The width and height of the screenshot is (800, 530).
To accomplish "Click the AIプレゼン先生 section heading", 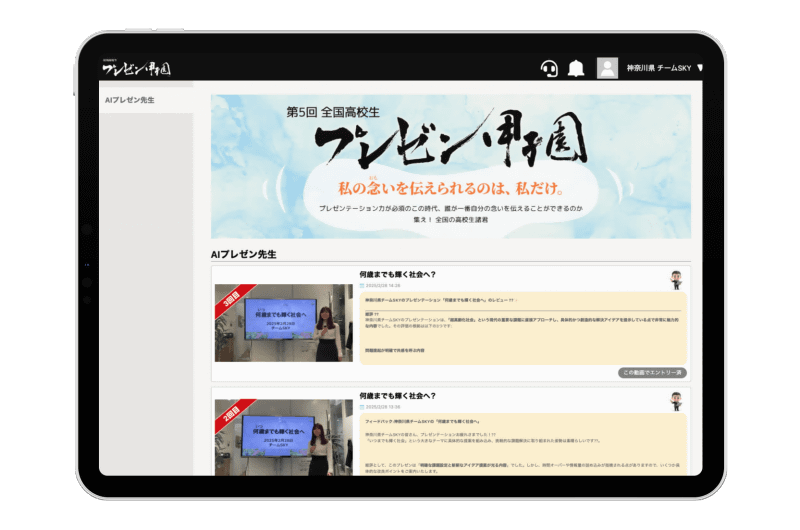I will tap(243, 254).
